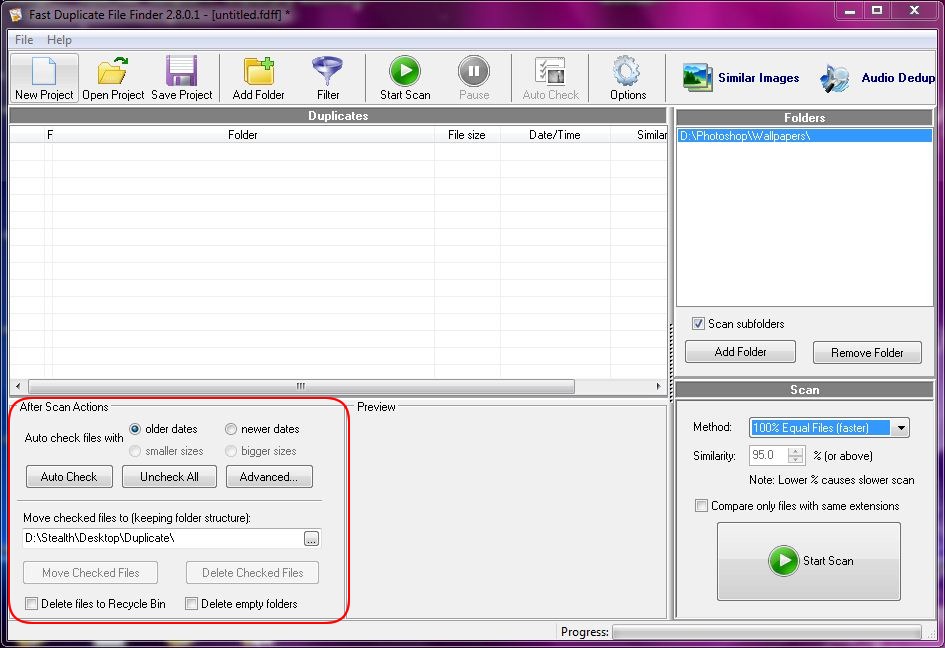The height and width of the screenshot is (648, 945).
Task: Toggle the Scan subfolders checkbox
Action: 698,324
